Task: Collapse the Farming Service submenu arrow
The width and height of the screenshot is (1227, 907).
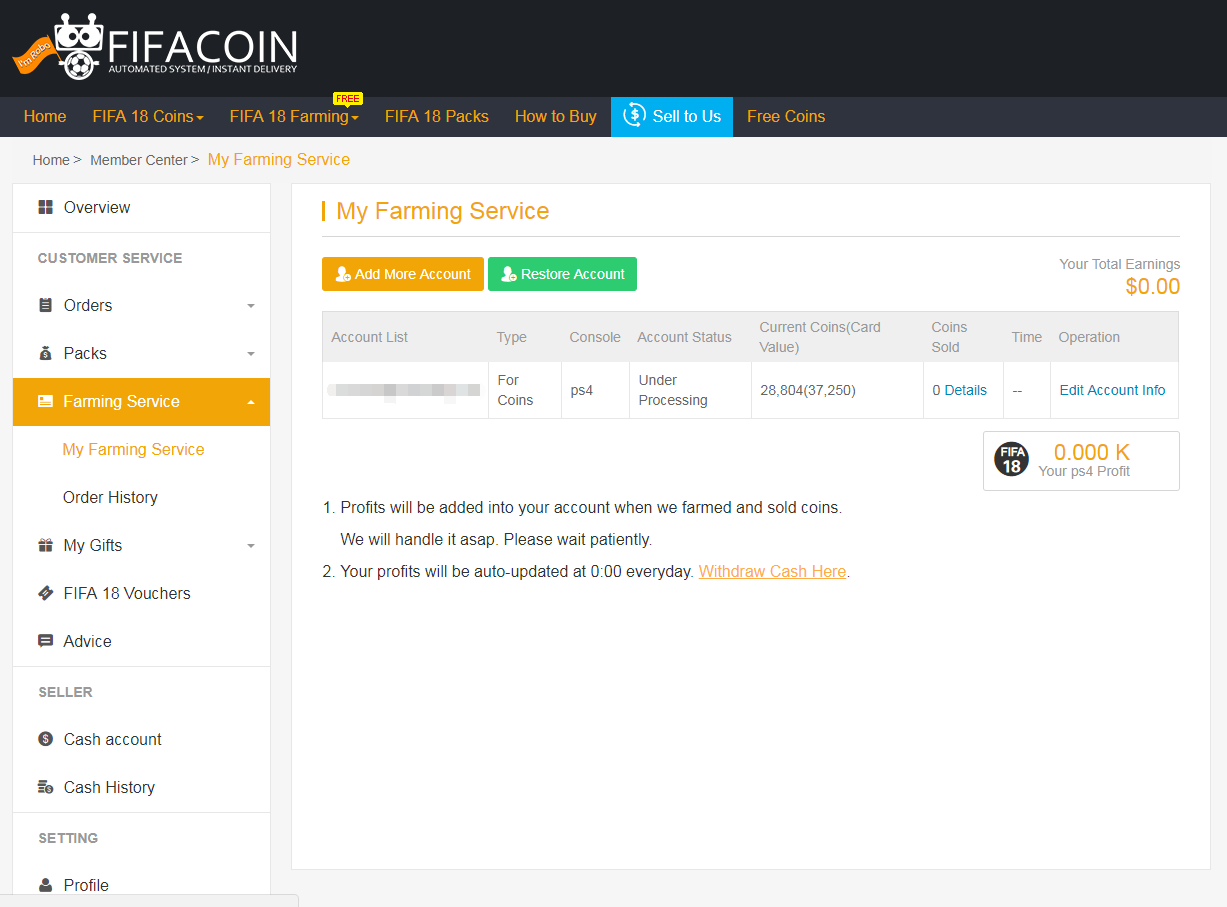Action: pos(251,402)
